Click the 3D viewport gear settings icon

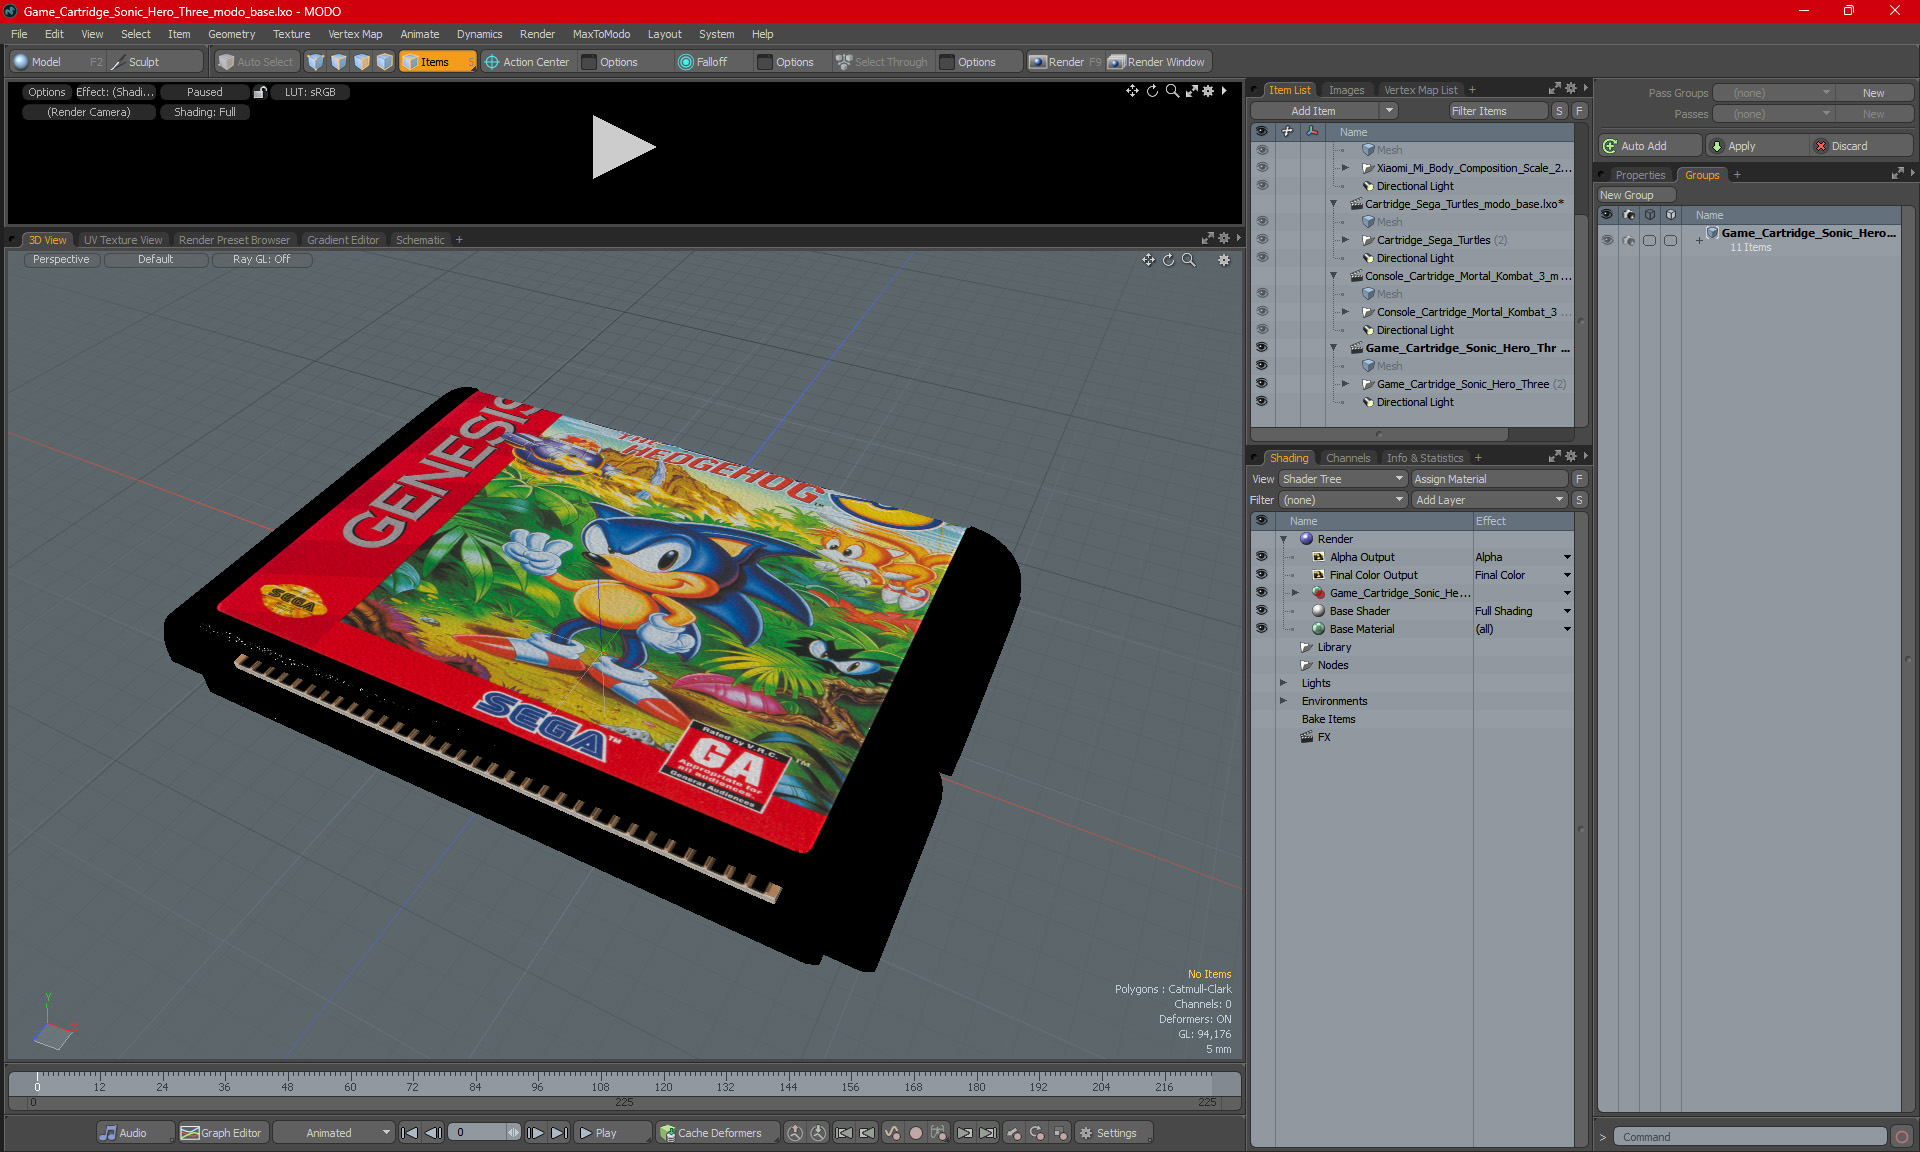1223,260
